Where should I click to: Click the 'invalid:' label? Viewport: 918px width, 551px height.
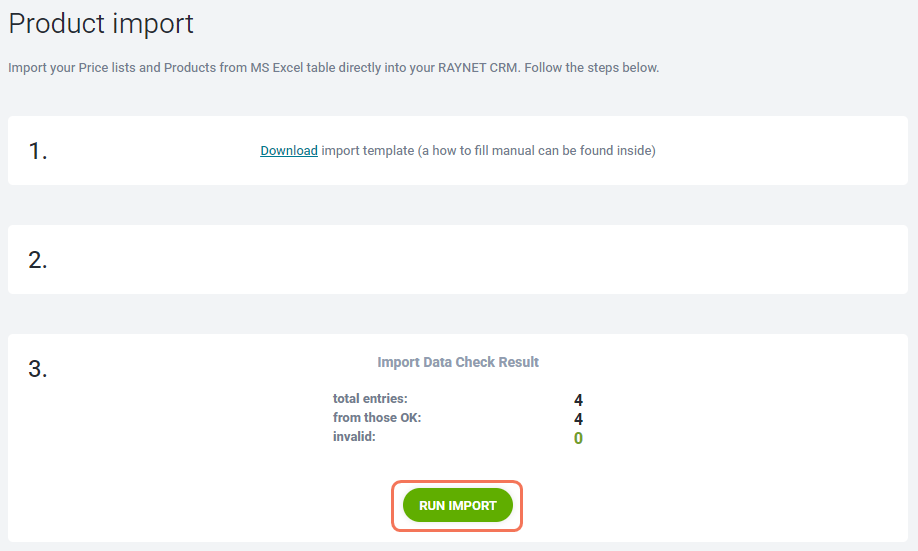point(354,437)
